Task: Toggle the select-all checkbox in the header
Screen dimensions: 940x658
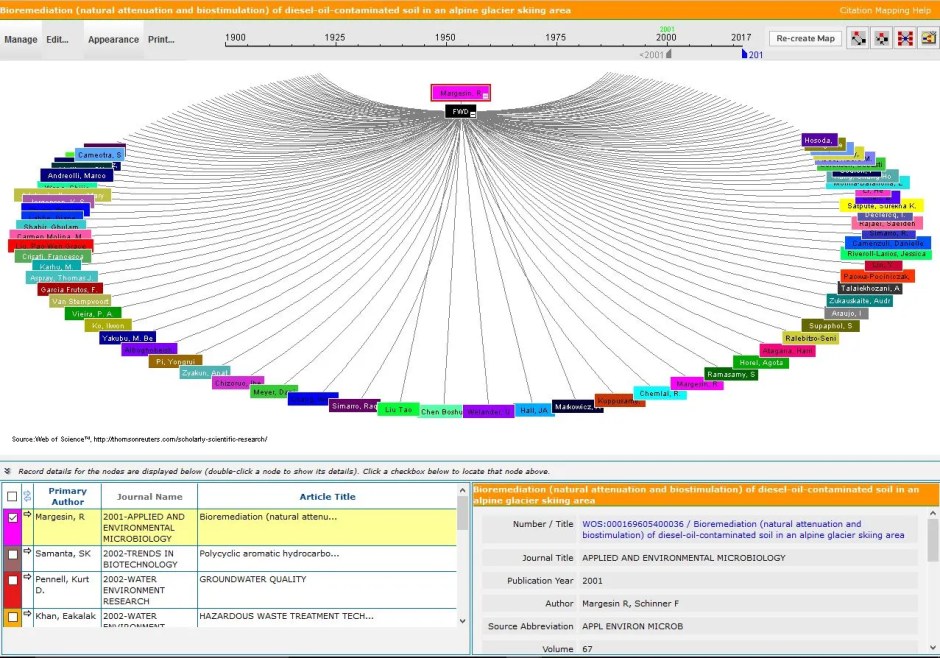Action: (x=13, y=495)
